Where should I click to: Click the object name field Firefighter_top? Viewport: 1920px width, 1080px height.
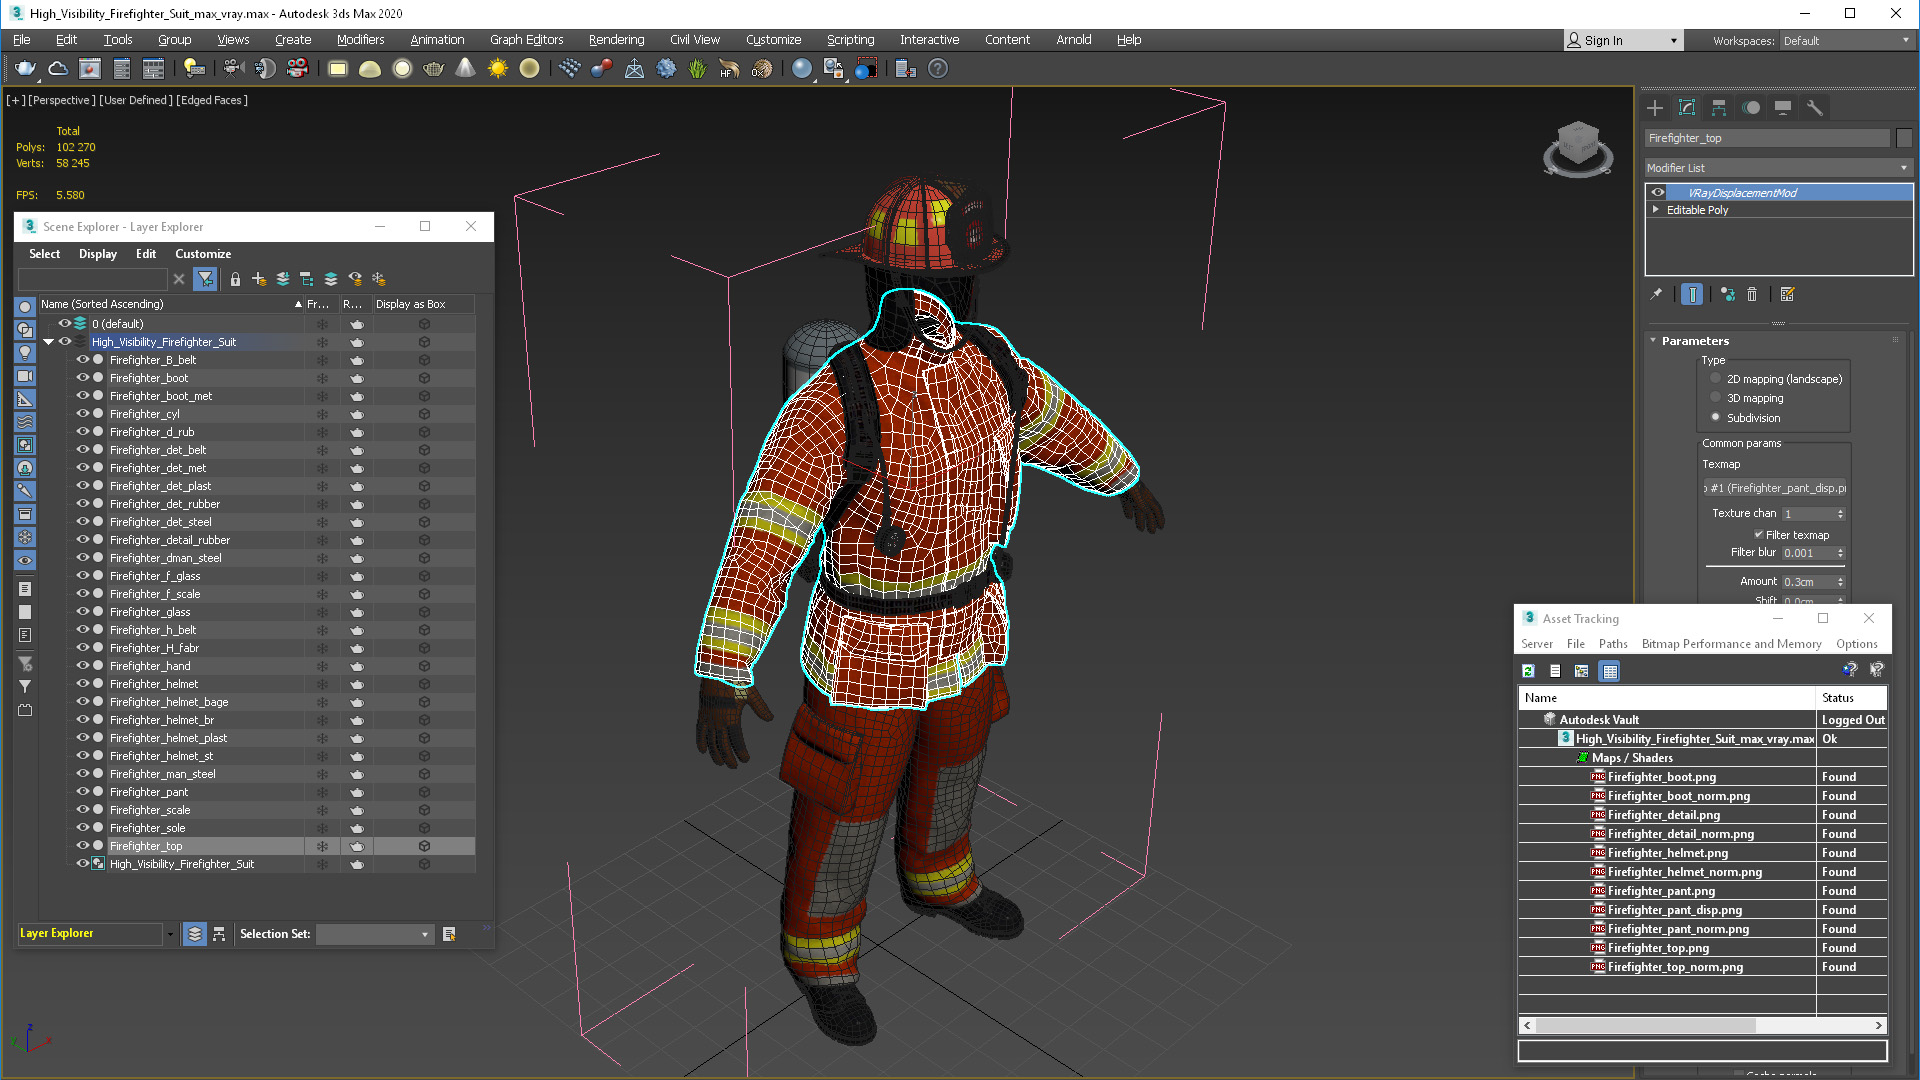point(1768,138)
